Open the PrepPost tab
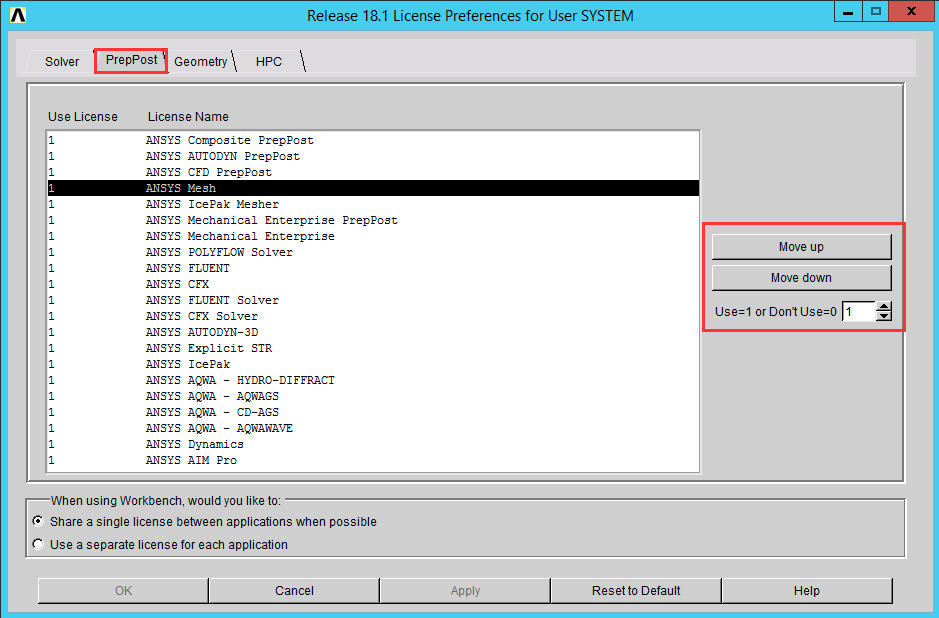 [x=131, y=60]
